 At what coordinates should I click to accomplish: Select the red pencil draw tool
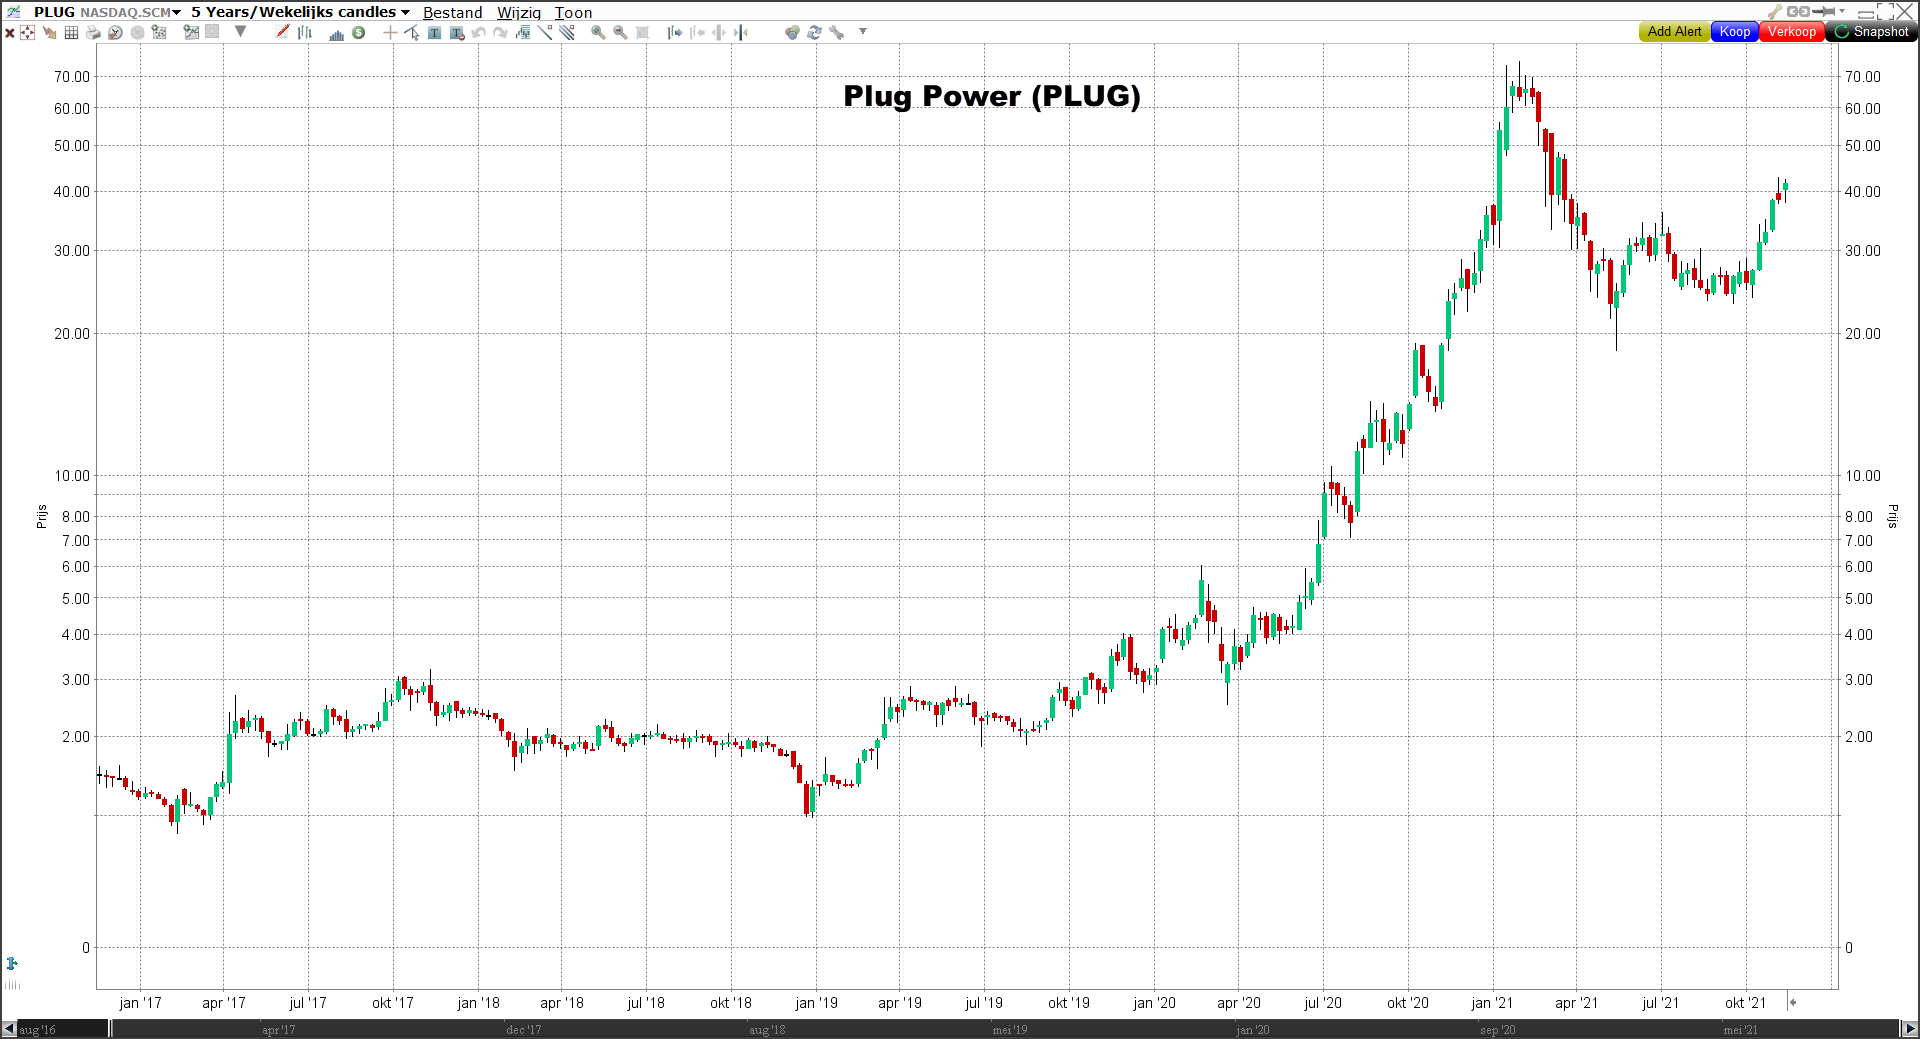(x=283, y=31)
